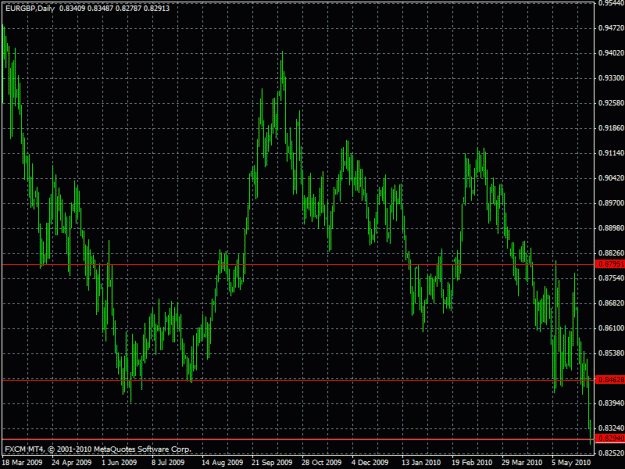Click the 0.89700 price axis label
The width and height of the screenshot is (625, 469).
[x=611, y=203]
